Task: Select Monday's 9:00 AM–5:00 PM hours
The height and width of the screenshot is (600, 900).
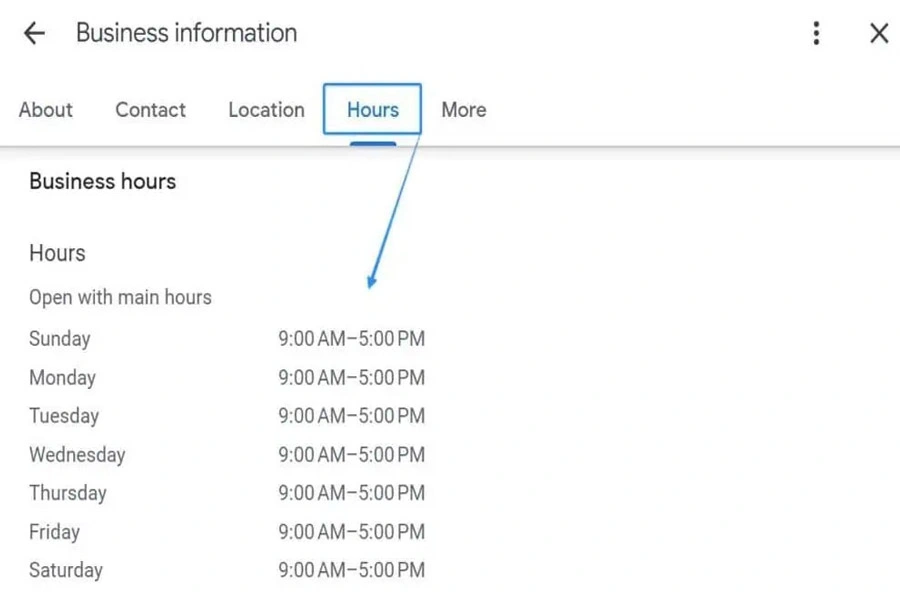Action: (x=351, y=378)
